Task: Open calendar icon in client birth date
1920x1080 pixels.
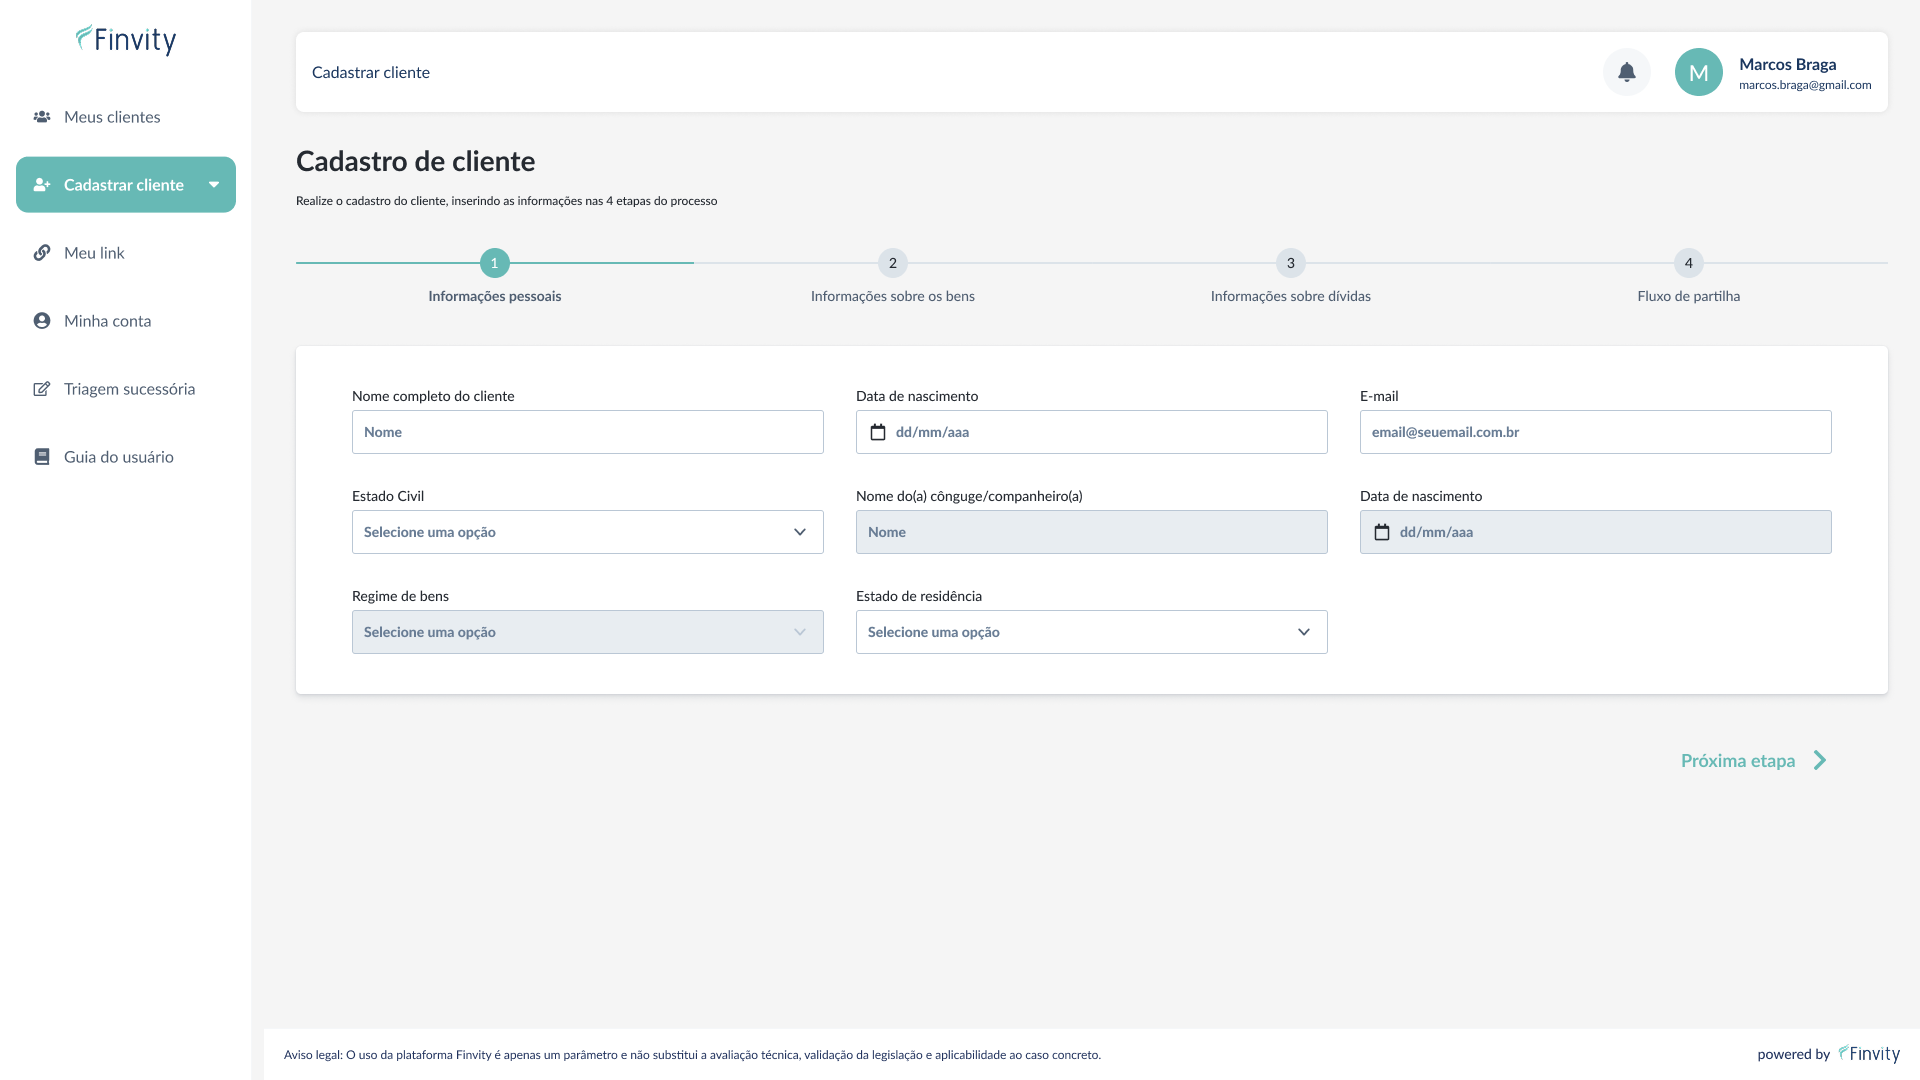Action: [878, 432]
